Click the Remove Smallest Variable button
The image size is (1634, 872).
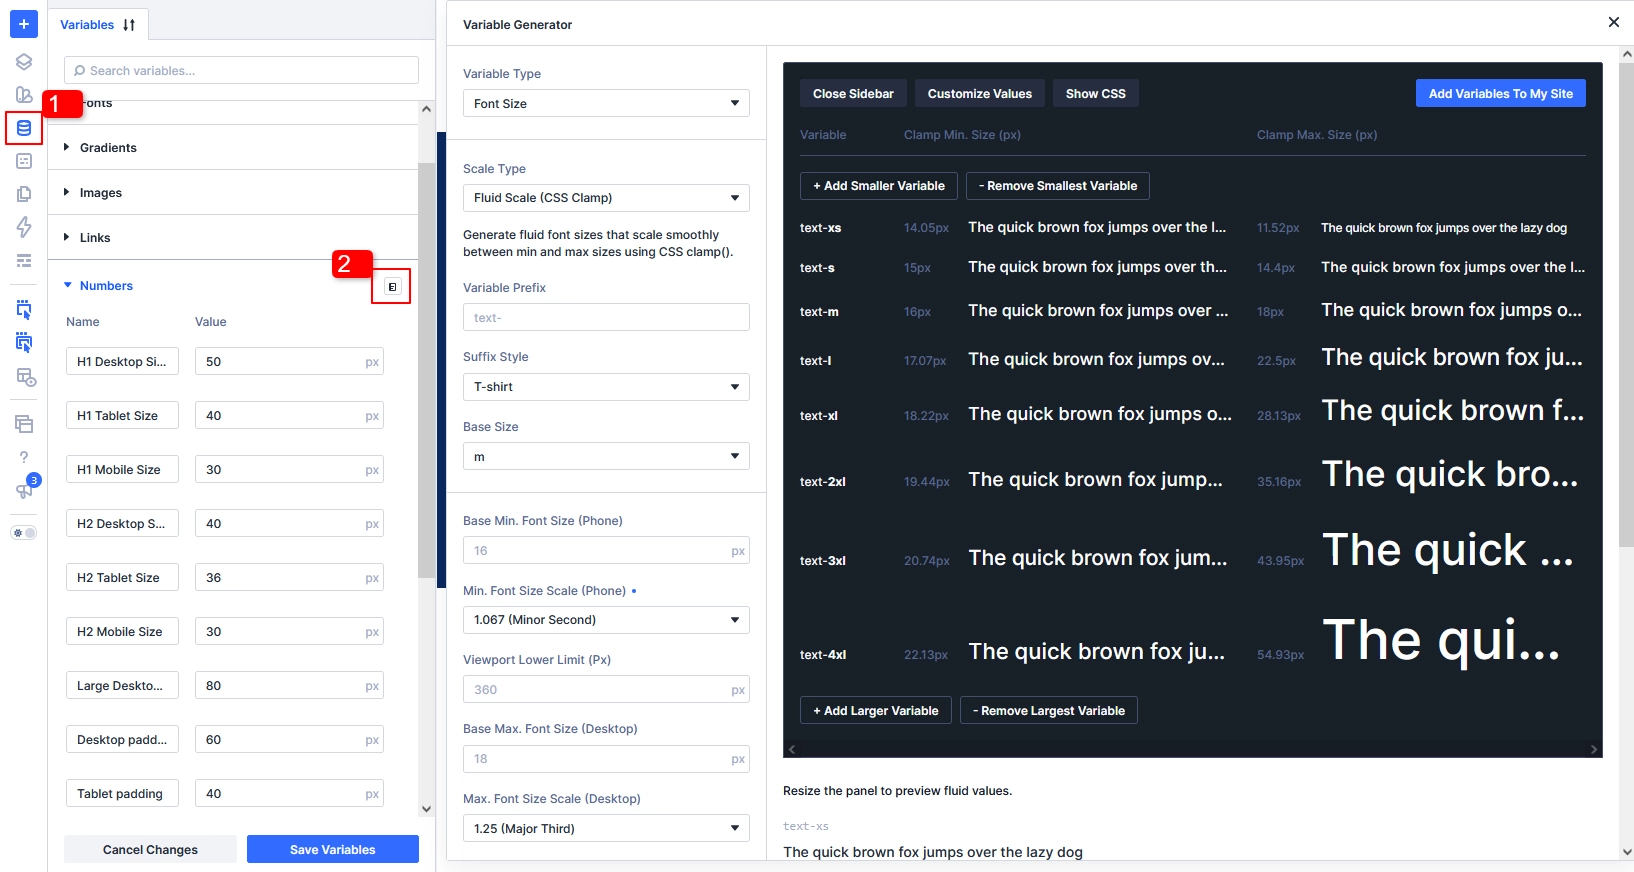(1058, 186)
